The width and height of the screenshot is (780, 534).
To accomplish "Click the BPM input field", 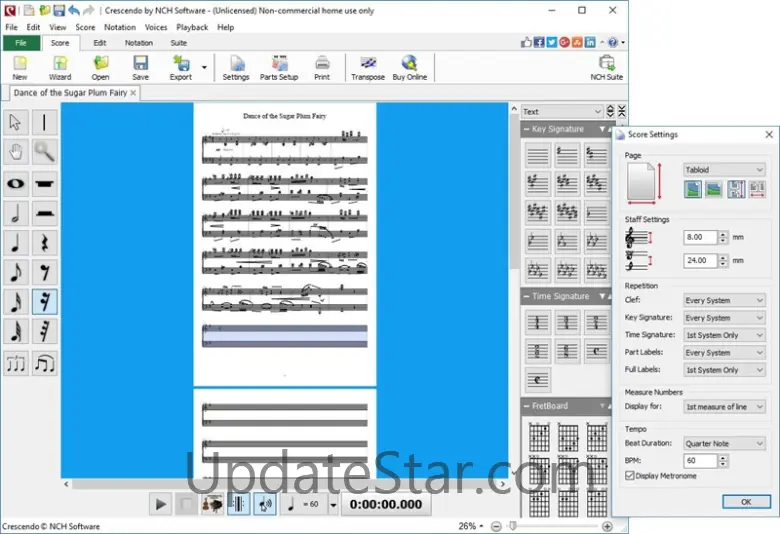I will [x=699, y=461].
